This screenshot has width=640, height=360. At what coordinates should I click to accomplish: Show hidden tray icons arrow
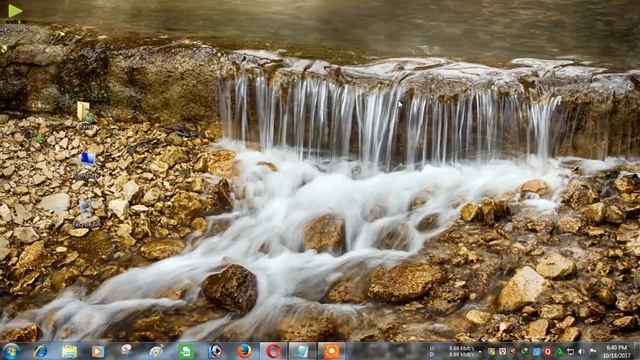(480, 352)
